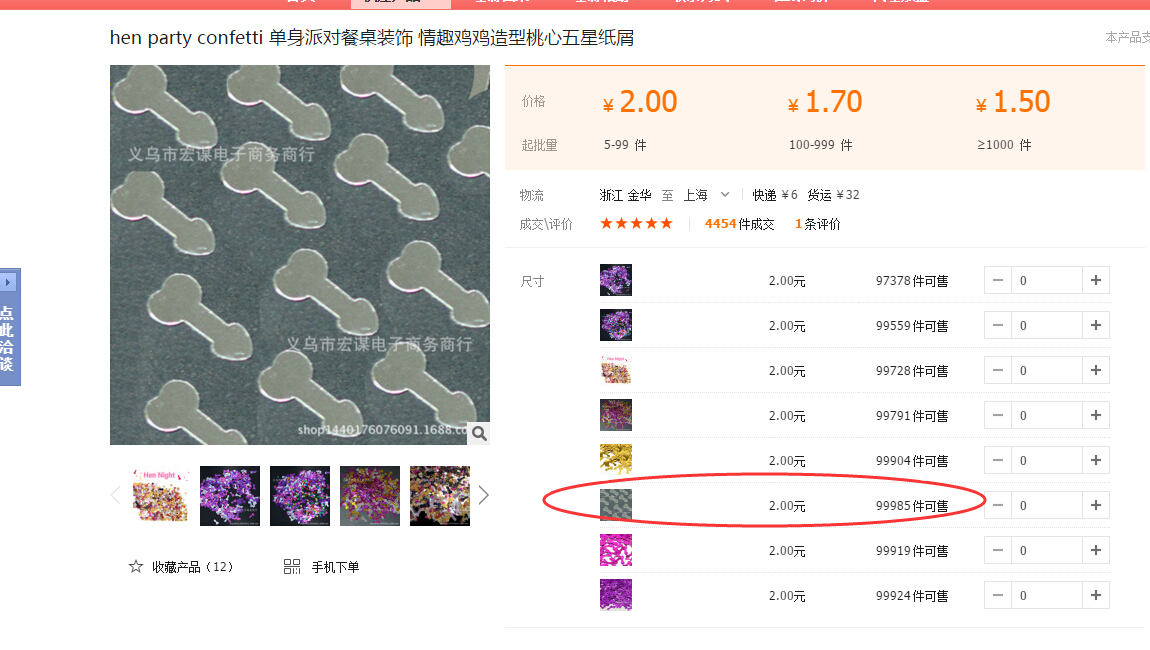This screenshot has height=650, width=1150.
Task: Click the plus button in first size row
Action: (1096, 281)
